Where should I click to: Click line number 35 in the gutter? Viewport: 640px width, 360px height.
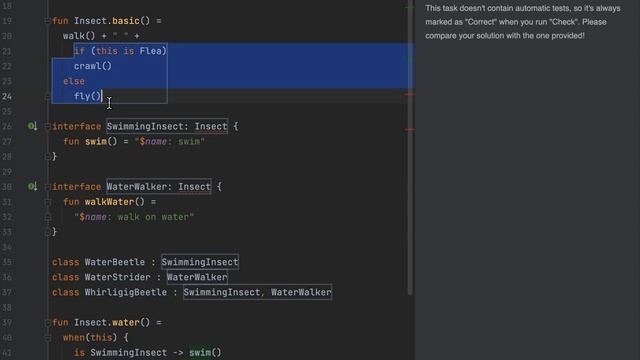pos(7,262)
